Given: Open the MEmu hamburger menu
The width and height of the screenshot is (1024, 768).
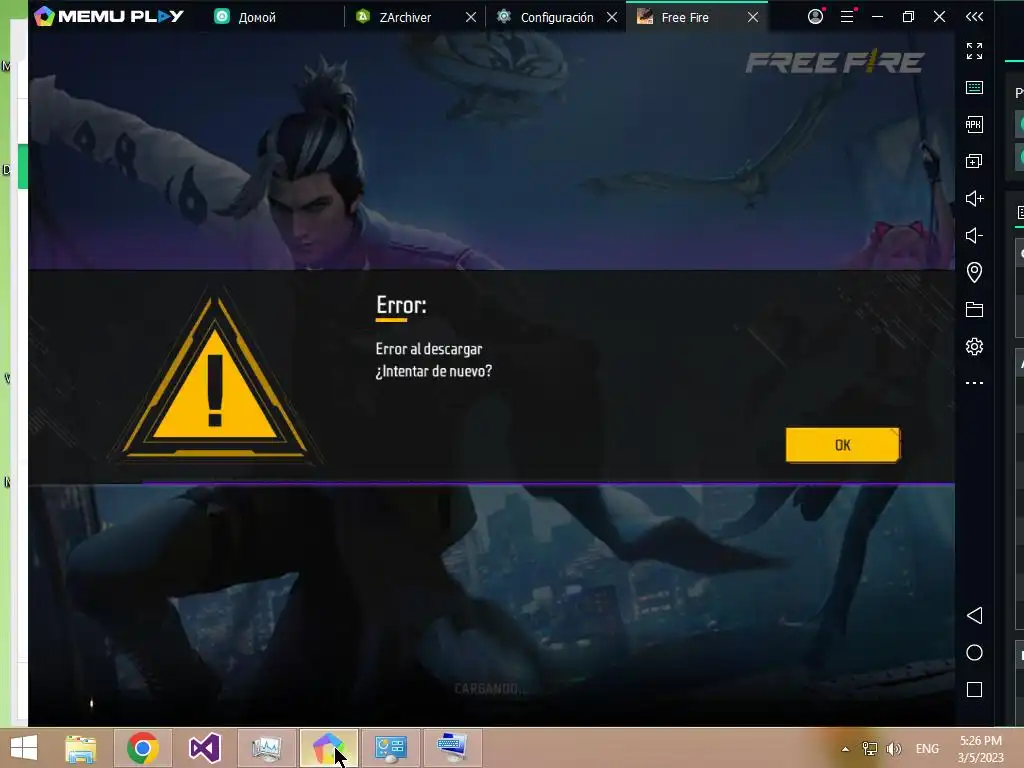Looking at the screenshot, I should coord(847,16).
